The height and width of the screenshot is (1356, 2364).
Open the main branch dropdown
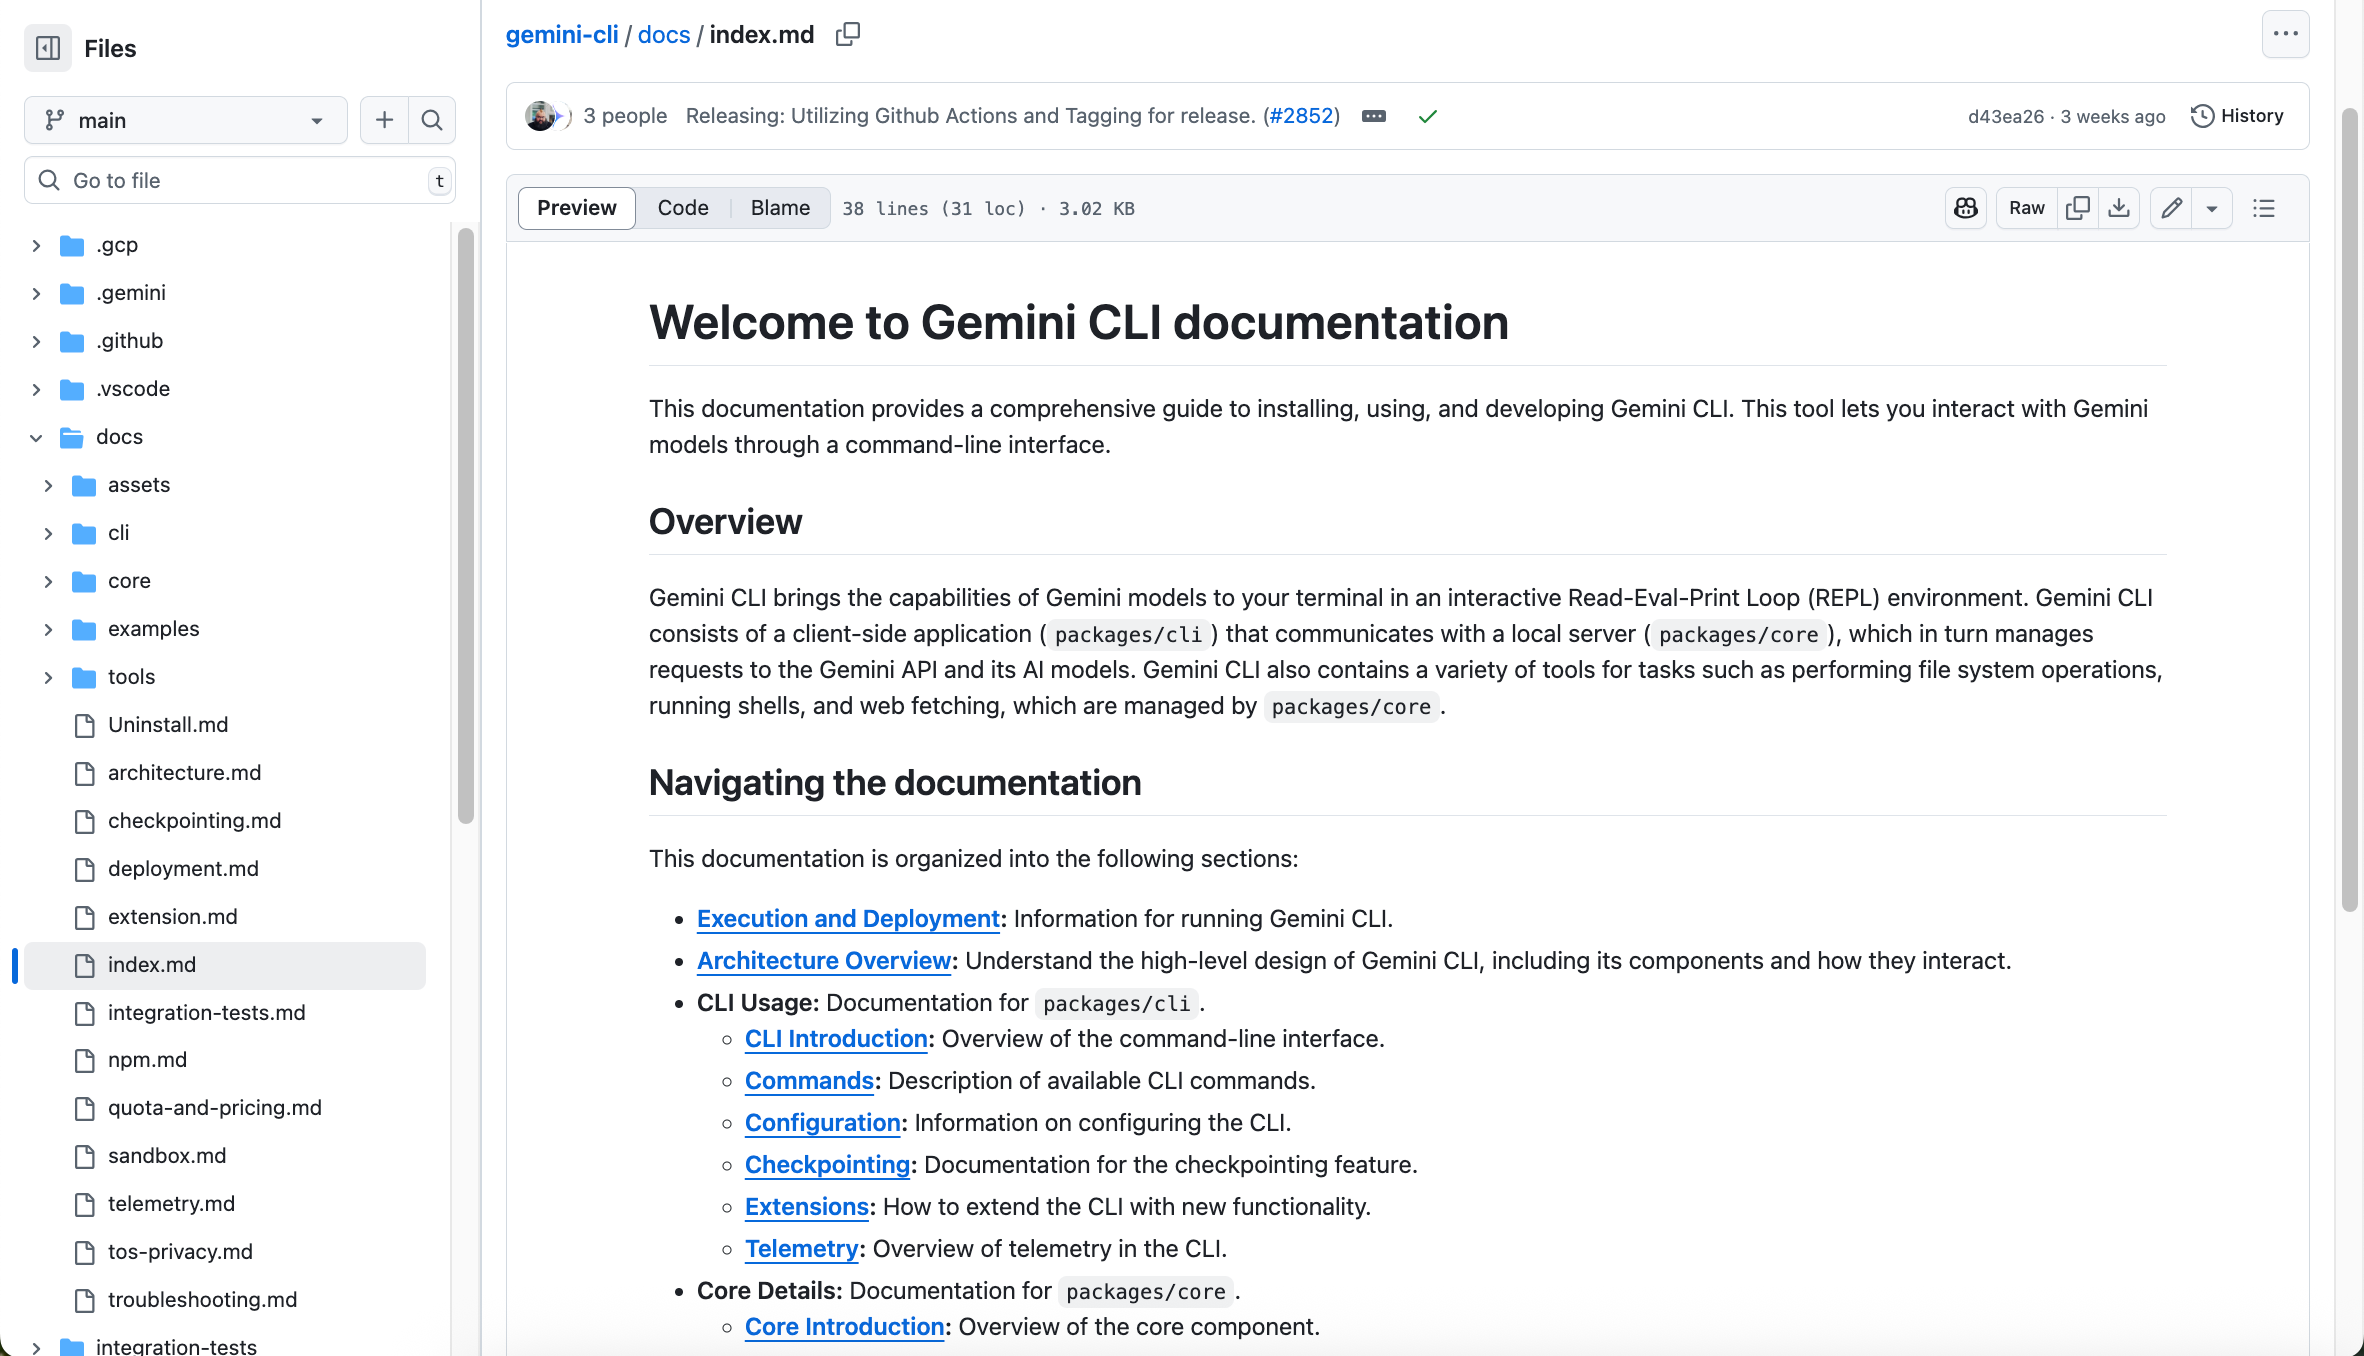[x=185, y=120]
